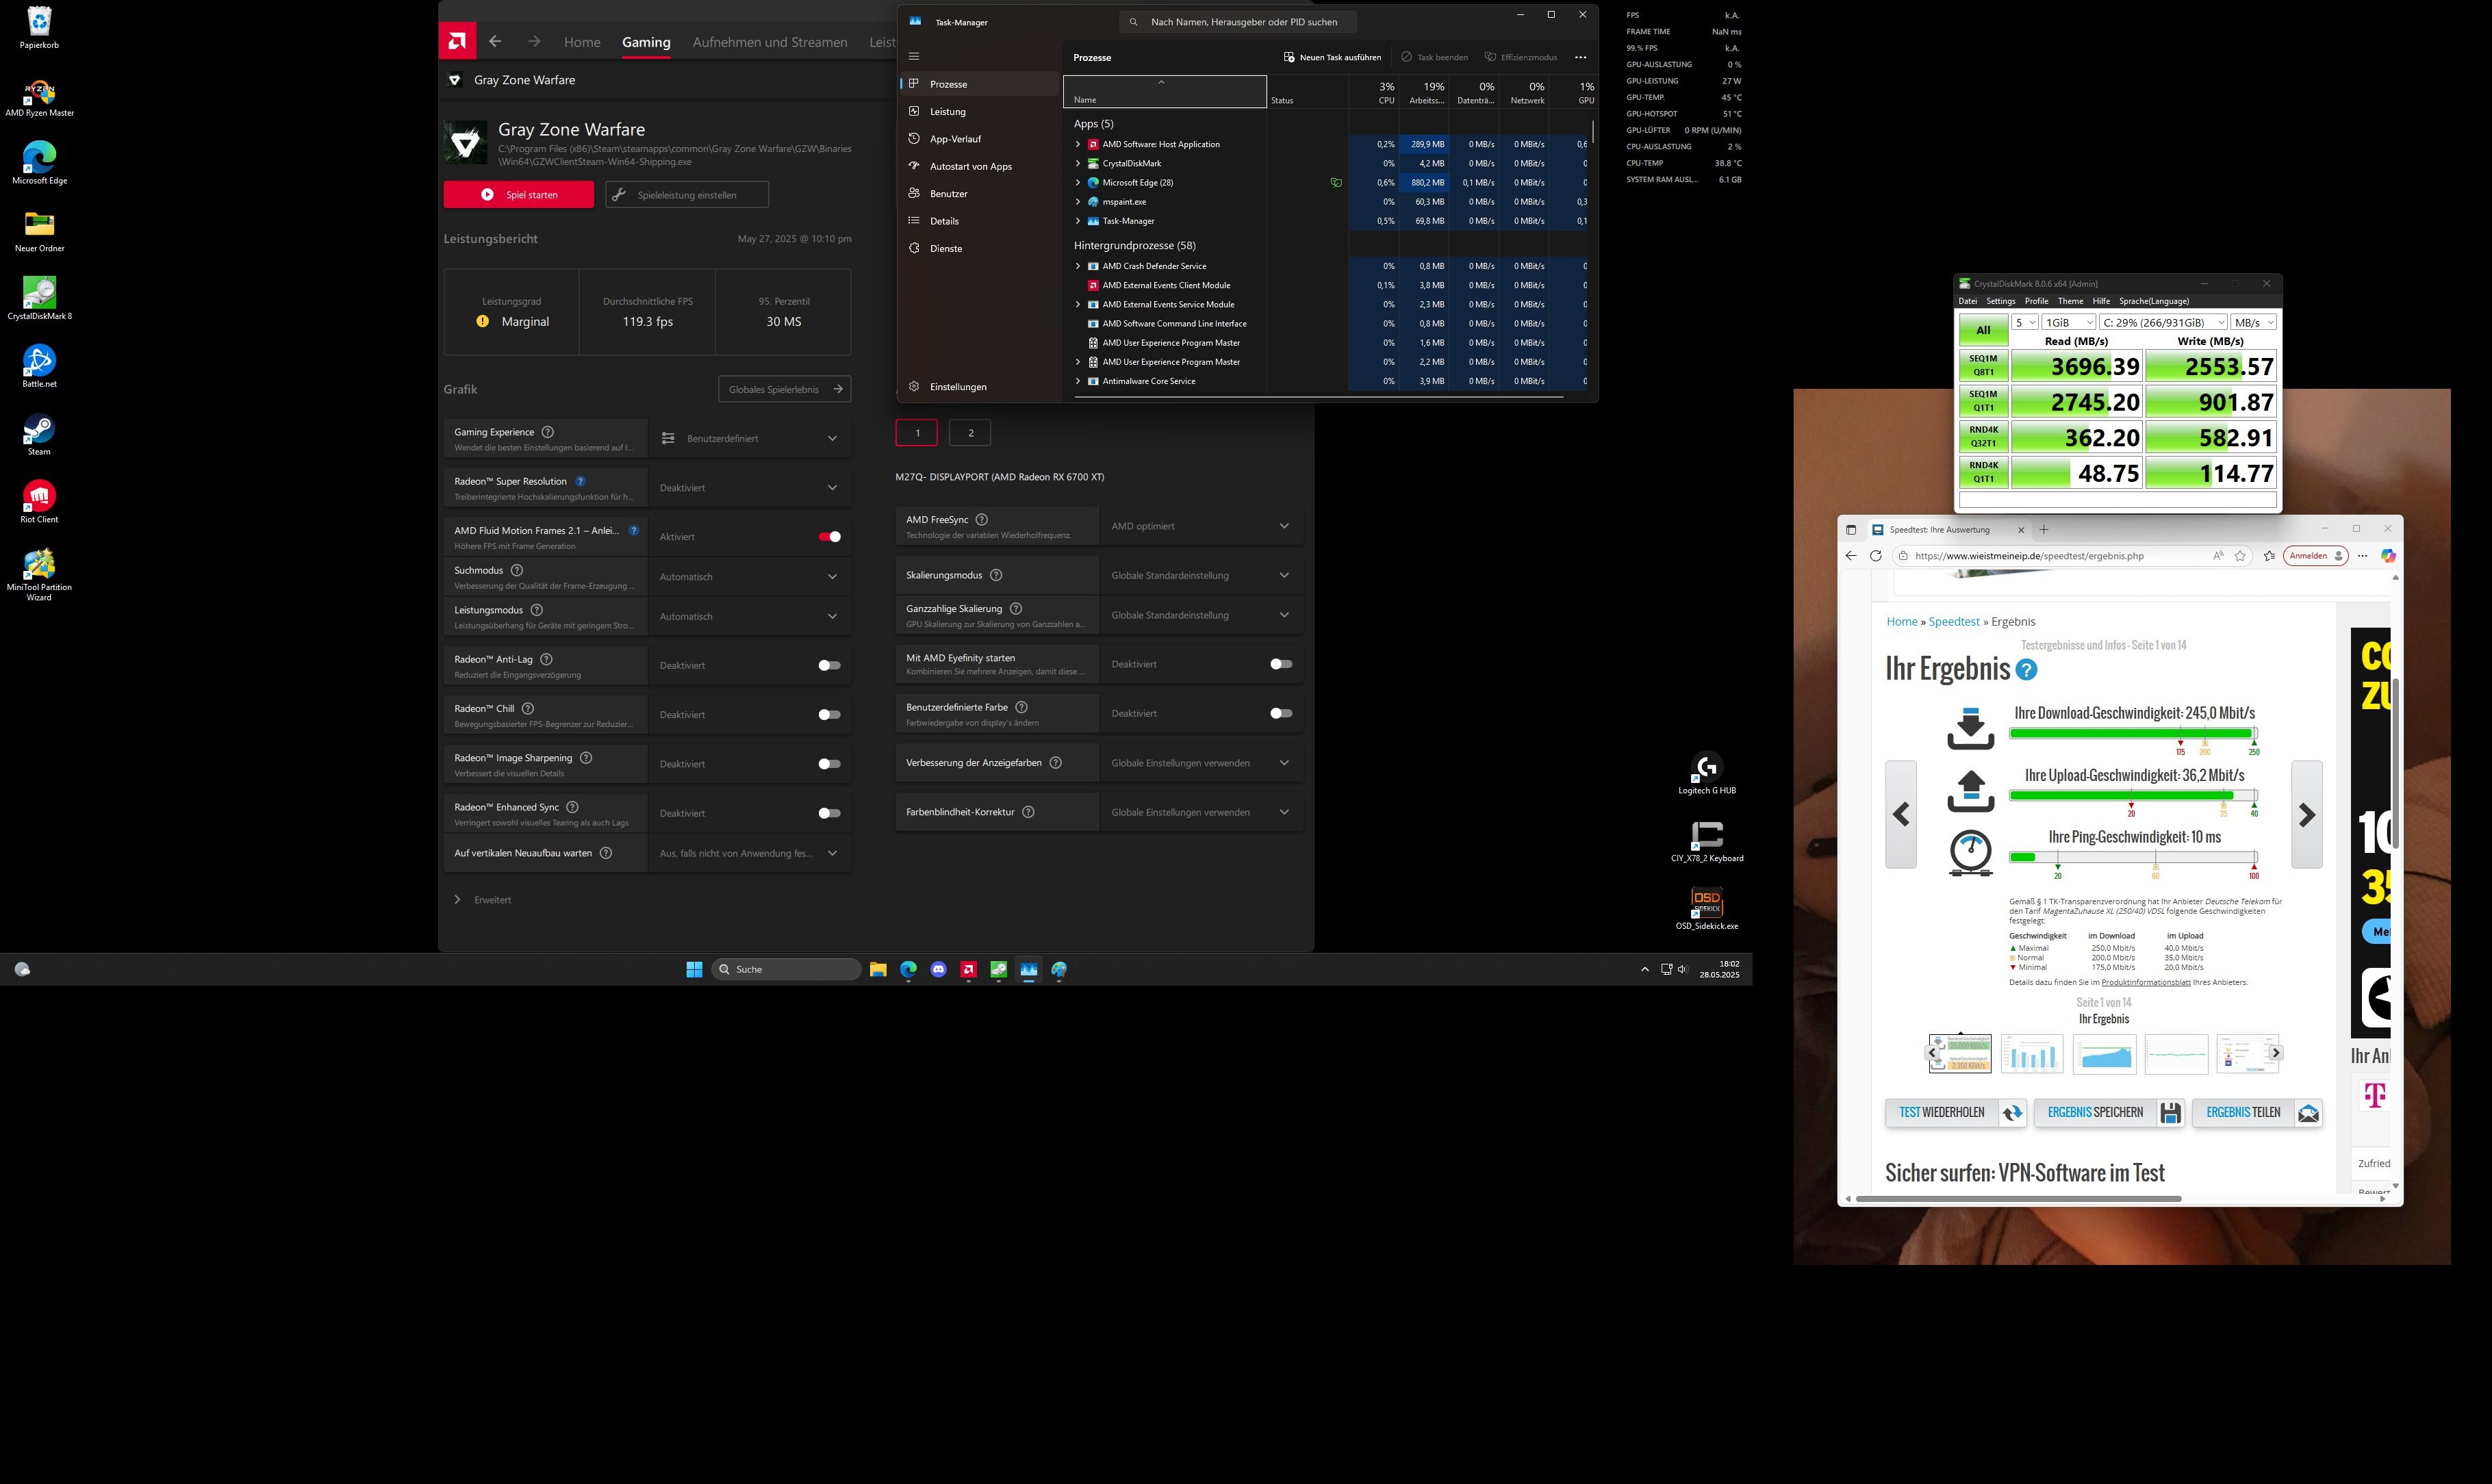
Task: Click Spiel starten button
Action: coord(518,195)
